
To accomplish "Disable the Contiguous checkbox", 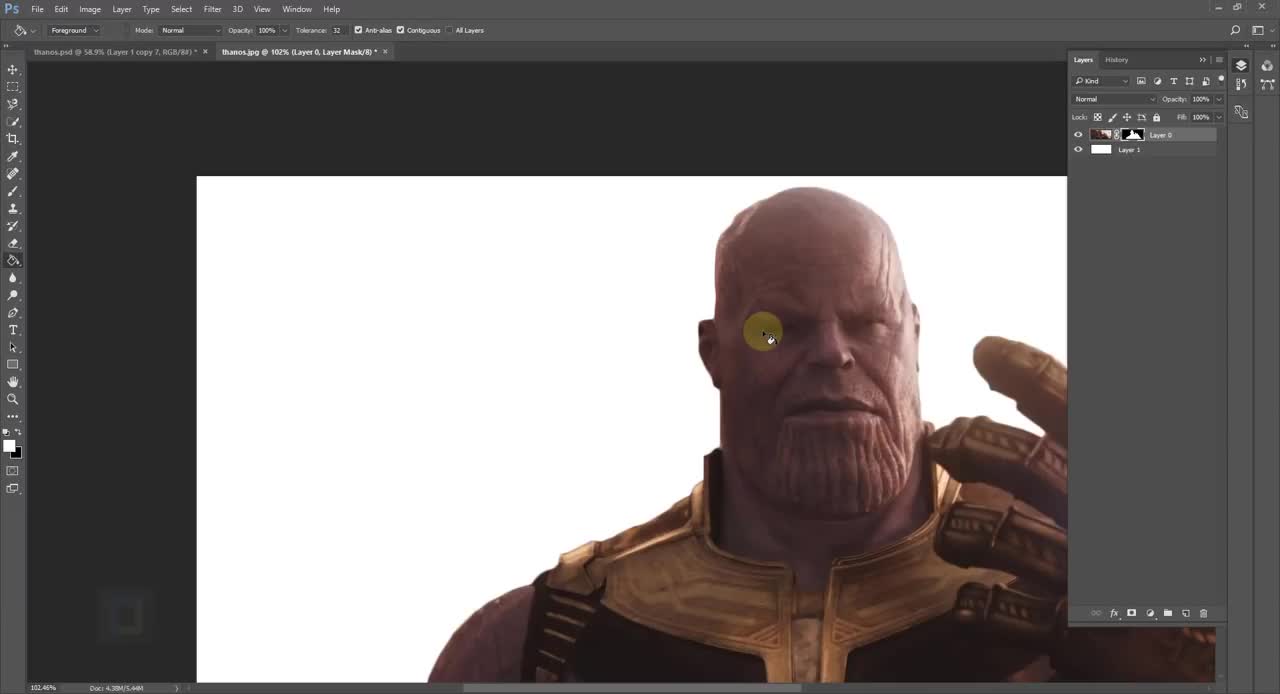I will coord(400,30).
